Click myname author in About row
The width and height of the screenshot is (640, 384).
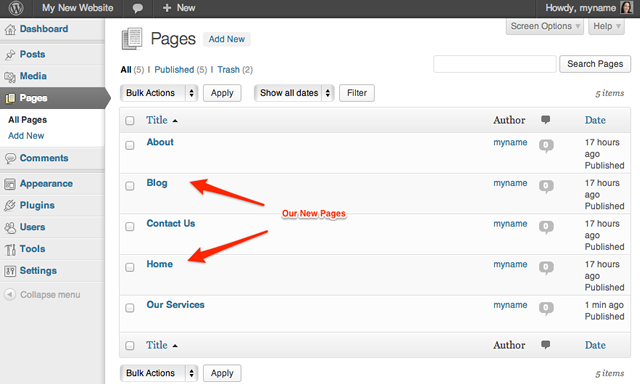[510, 142]
